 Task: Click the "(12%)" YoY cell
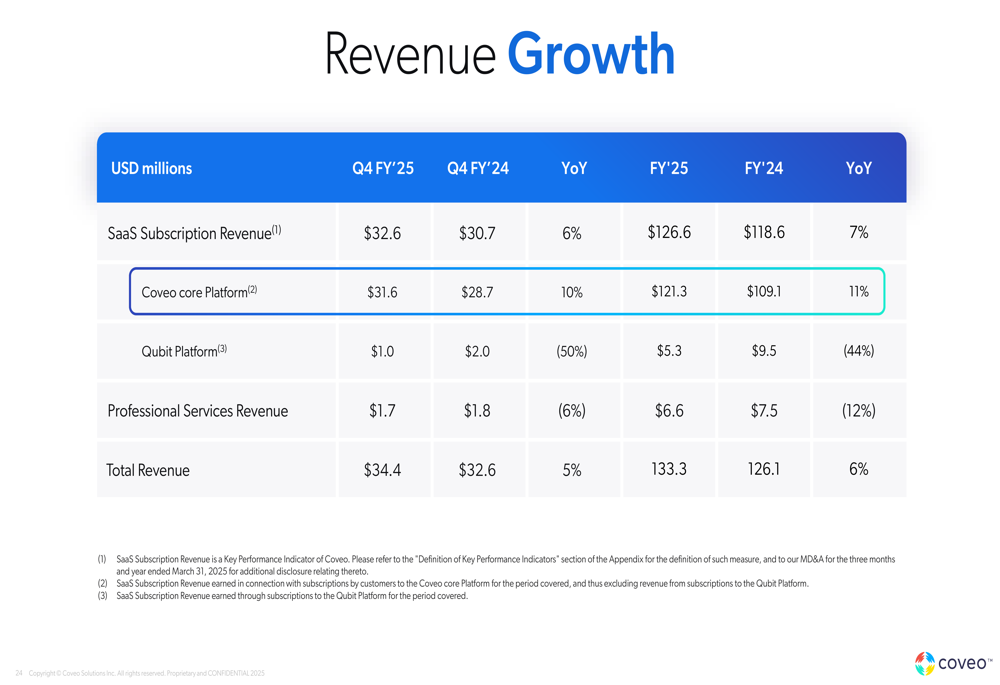tap(858, 411)
